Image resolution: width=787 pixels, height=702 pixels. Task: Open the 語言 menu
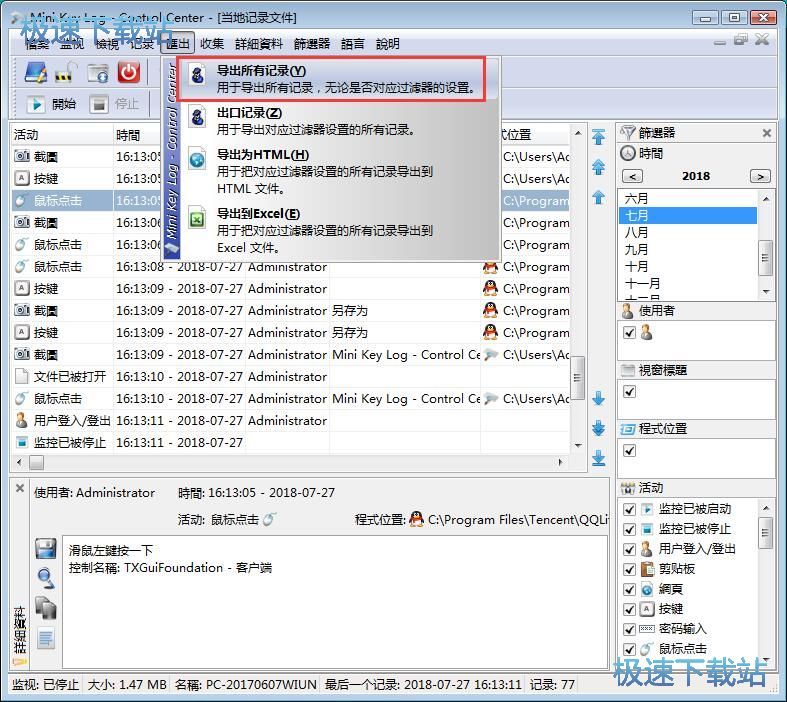click(x=353, y=44)
